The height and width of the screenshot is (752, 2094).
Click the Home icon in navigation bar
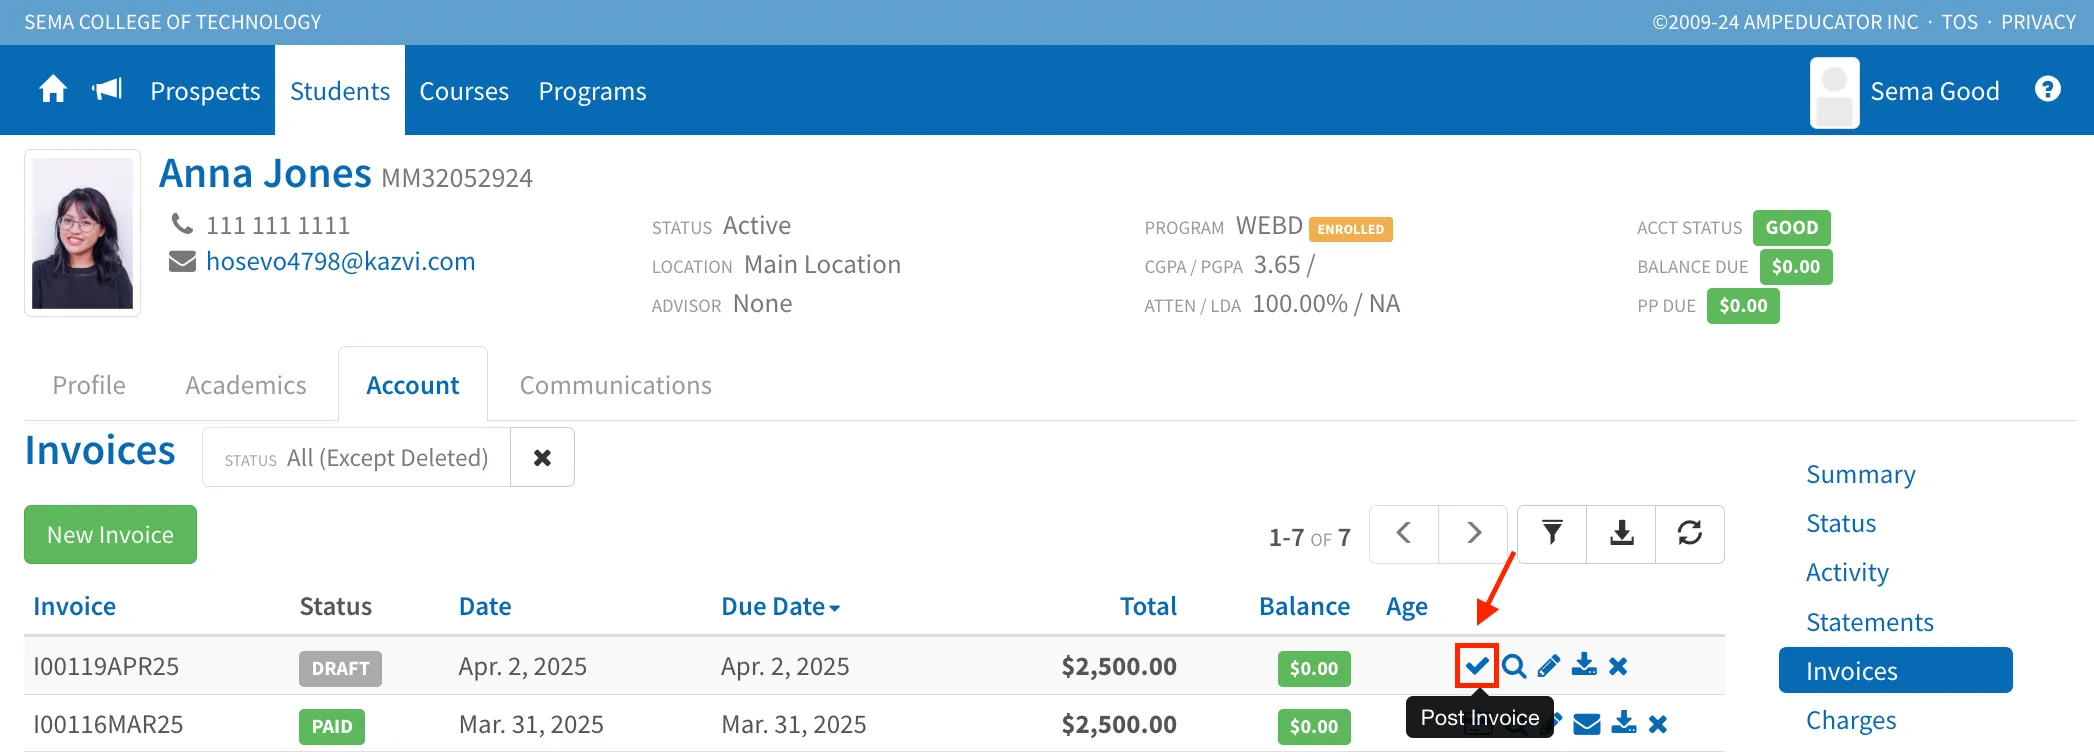[53, 90]
